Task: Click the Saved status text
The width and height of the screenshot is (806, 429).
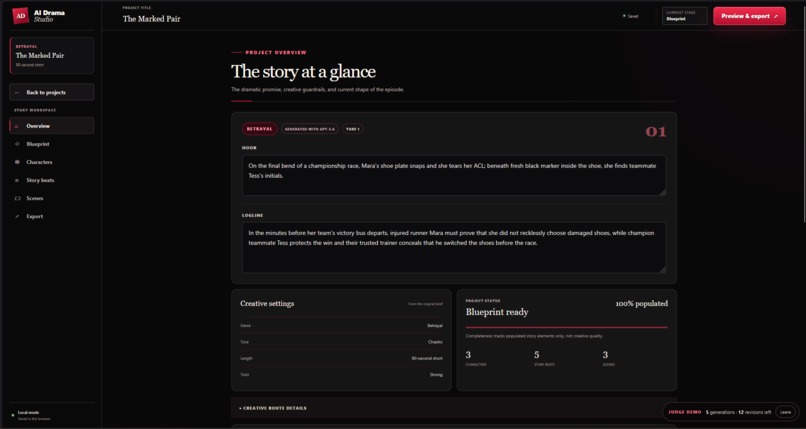Action: 633,16
